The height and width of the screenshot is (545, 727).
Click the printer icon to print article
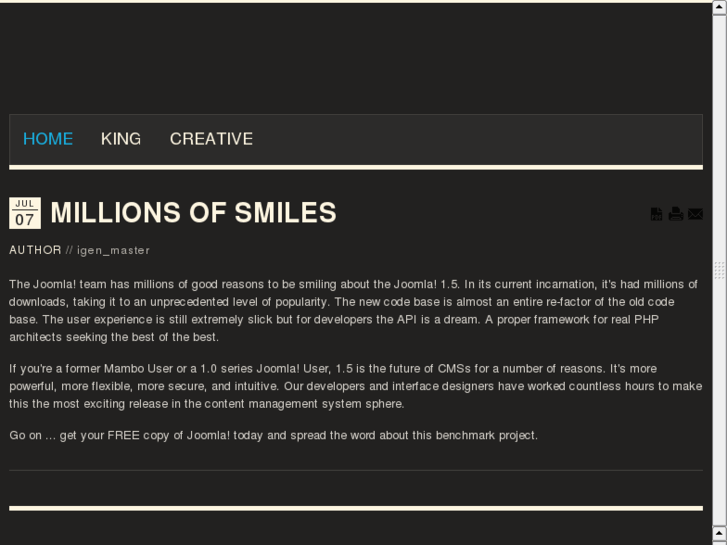[x=676, y=213]
